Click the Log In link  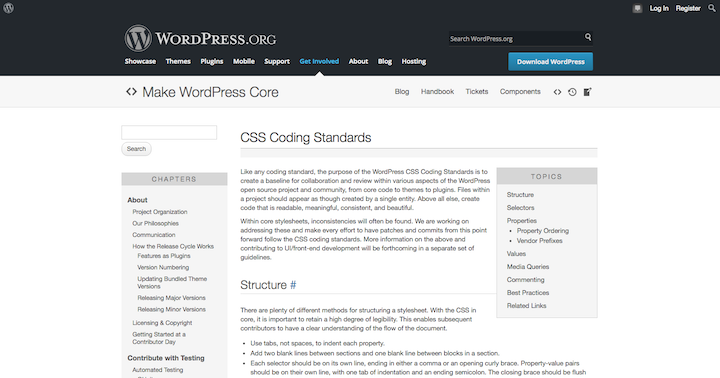pos(659,8)
